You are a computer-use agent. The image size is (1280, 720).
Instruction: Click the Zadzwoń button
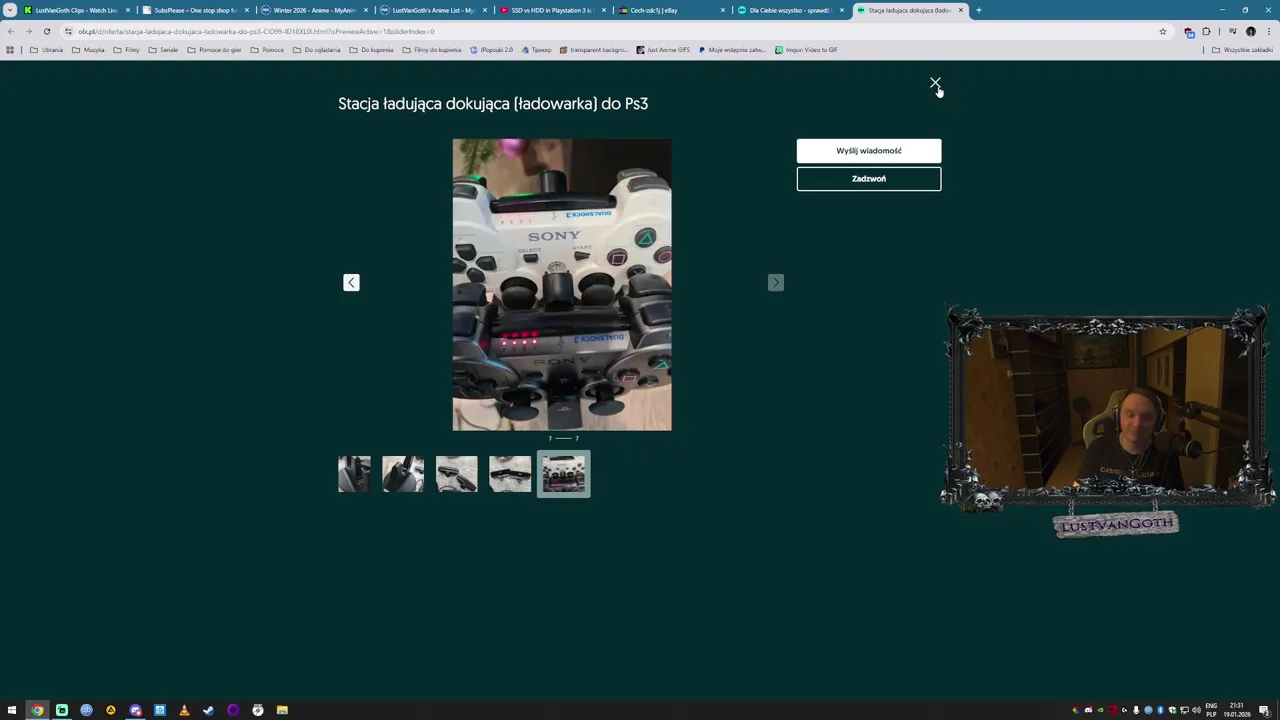pos(869,179)
